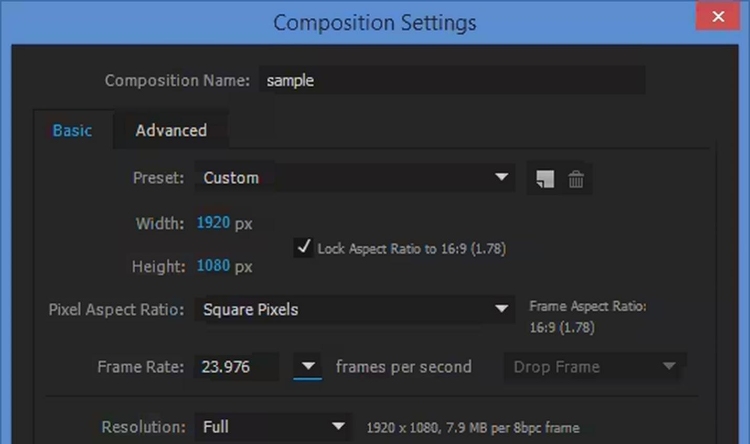Click the Composition Name text field

451,81
